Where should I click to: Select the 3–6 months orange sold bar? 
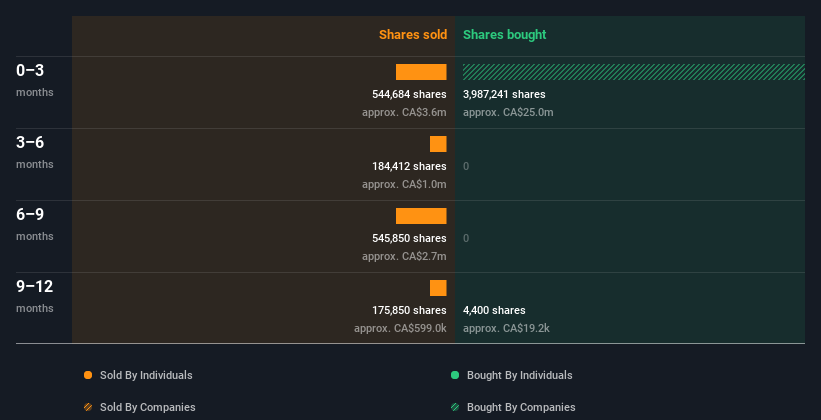click(438, 144)
